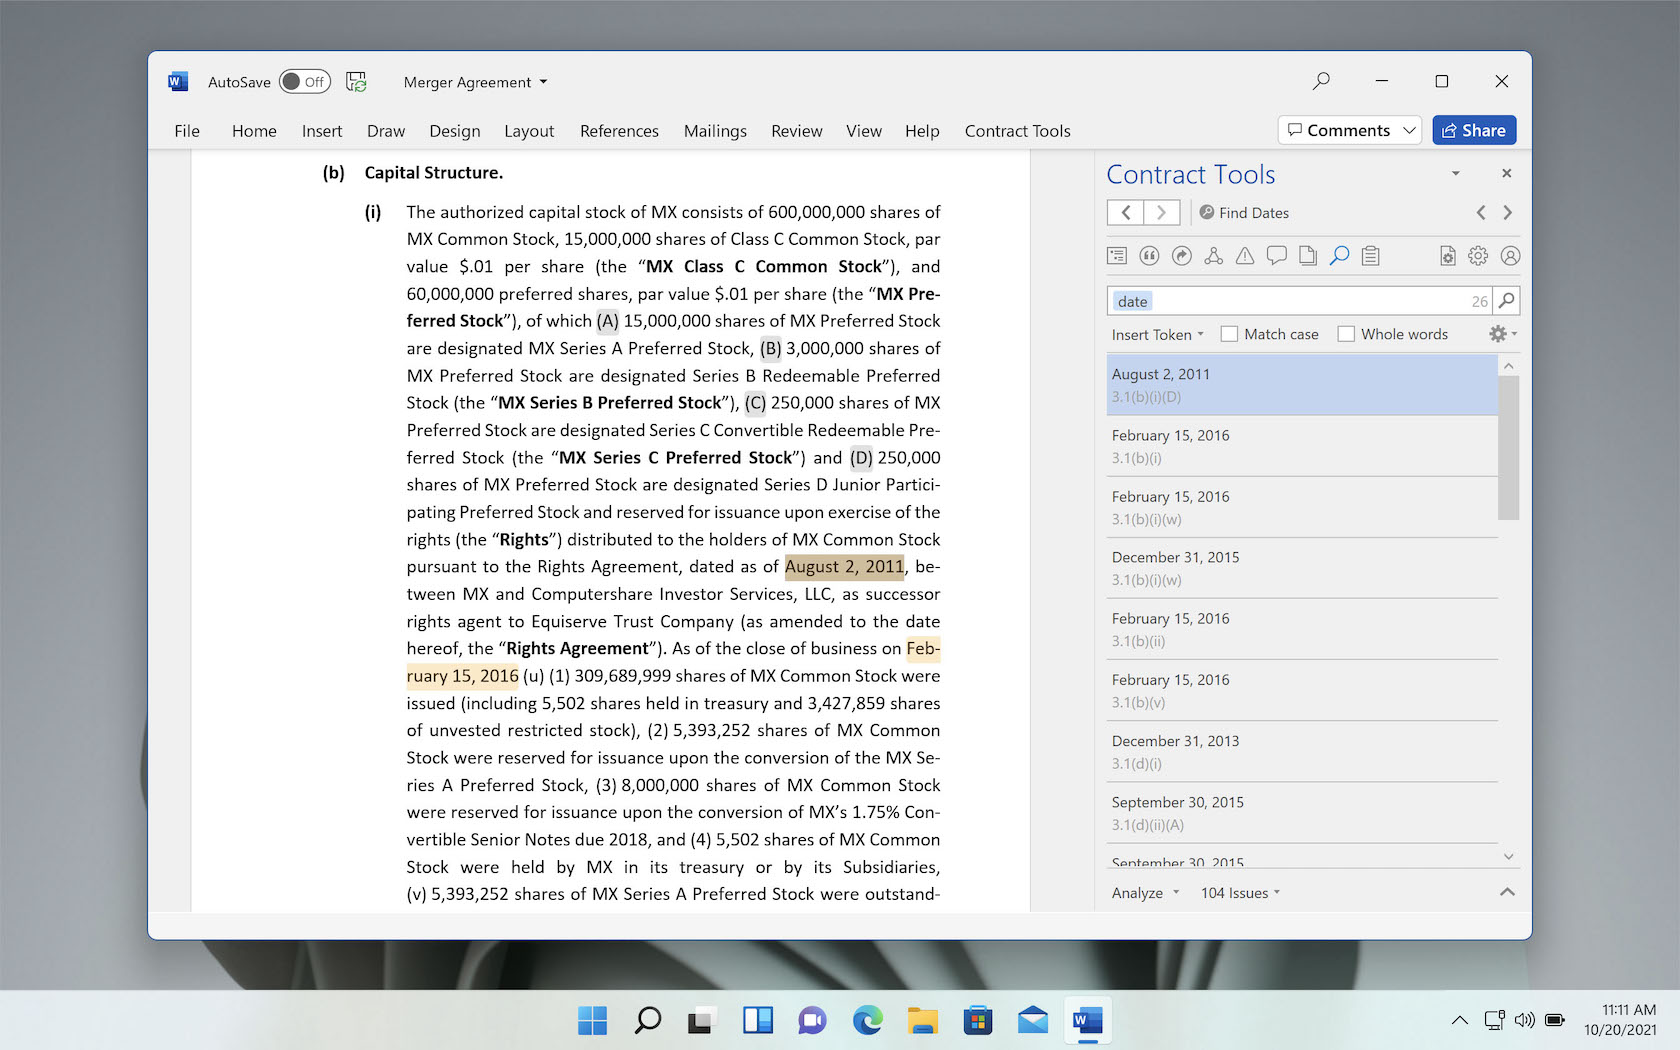Expand the Comments button dropdown arrow

(1409, 130)
